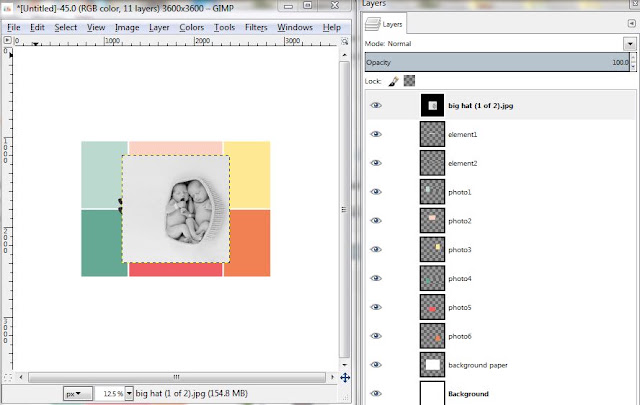Hide the element1 layer with eye icon
The image size is (640, 405).
376,134
